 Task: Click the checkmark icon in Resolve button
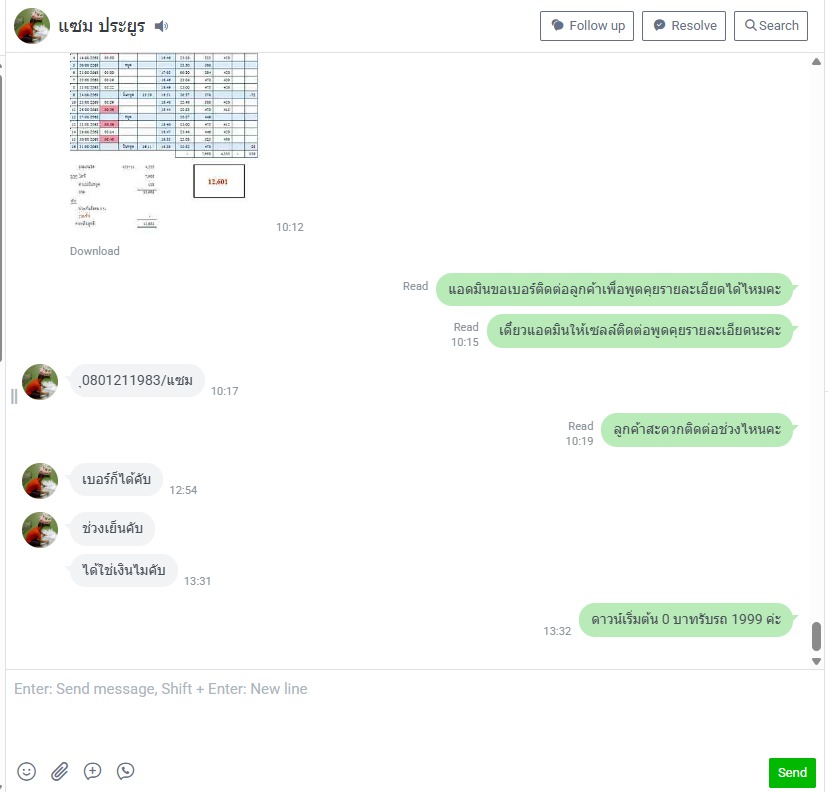click(x=660, y=25)
